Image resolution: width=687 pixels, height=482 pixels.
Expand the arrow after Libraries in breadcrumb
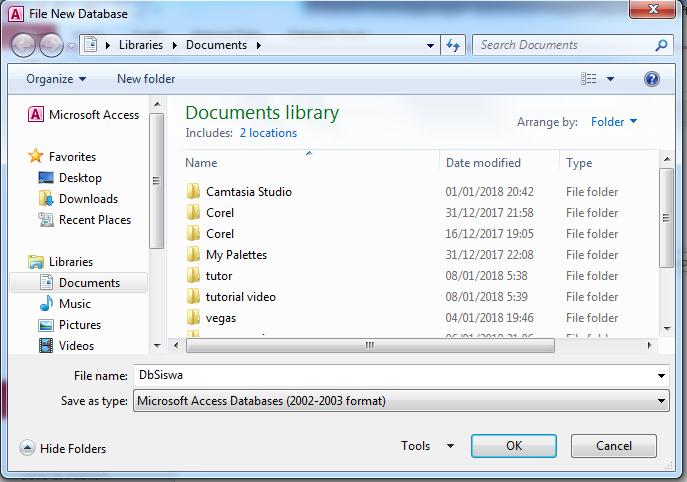point(174,45)
